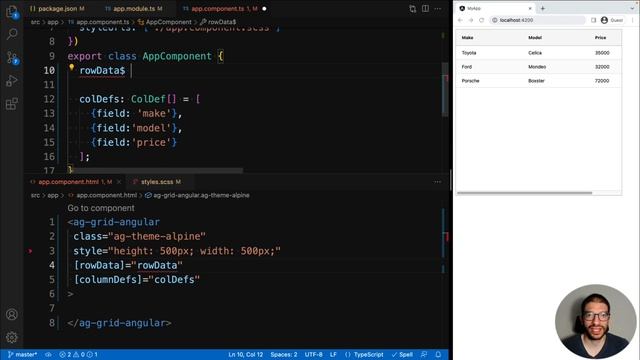
Task: Sort grid by Price column header
Action: click(600, 38)
